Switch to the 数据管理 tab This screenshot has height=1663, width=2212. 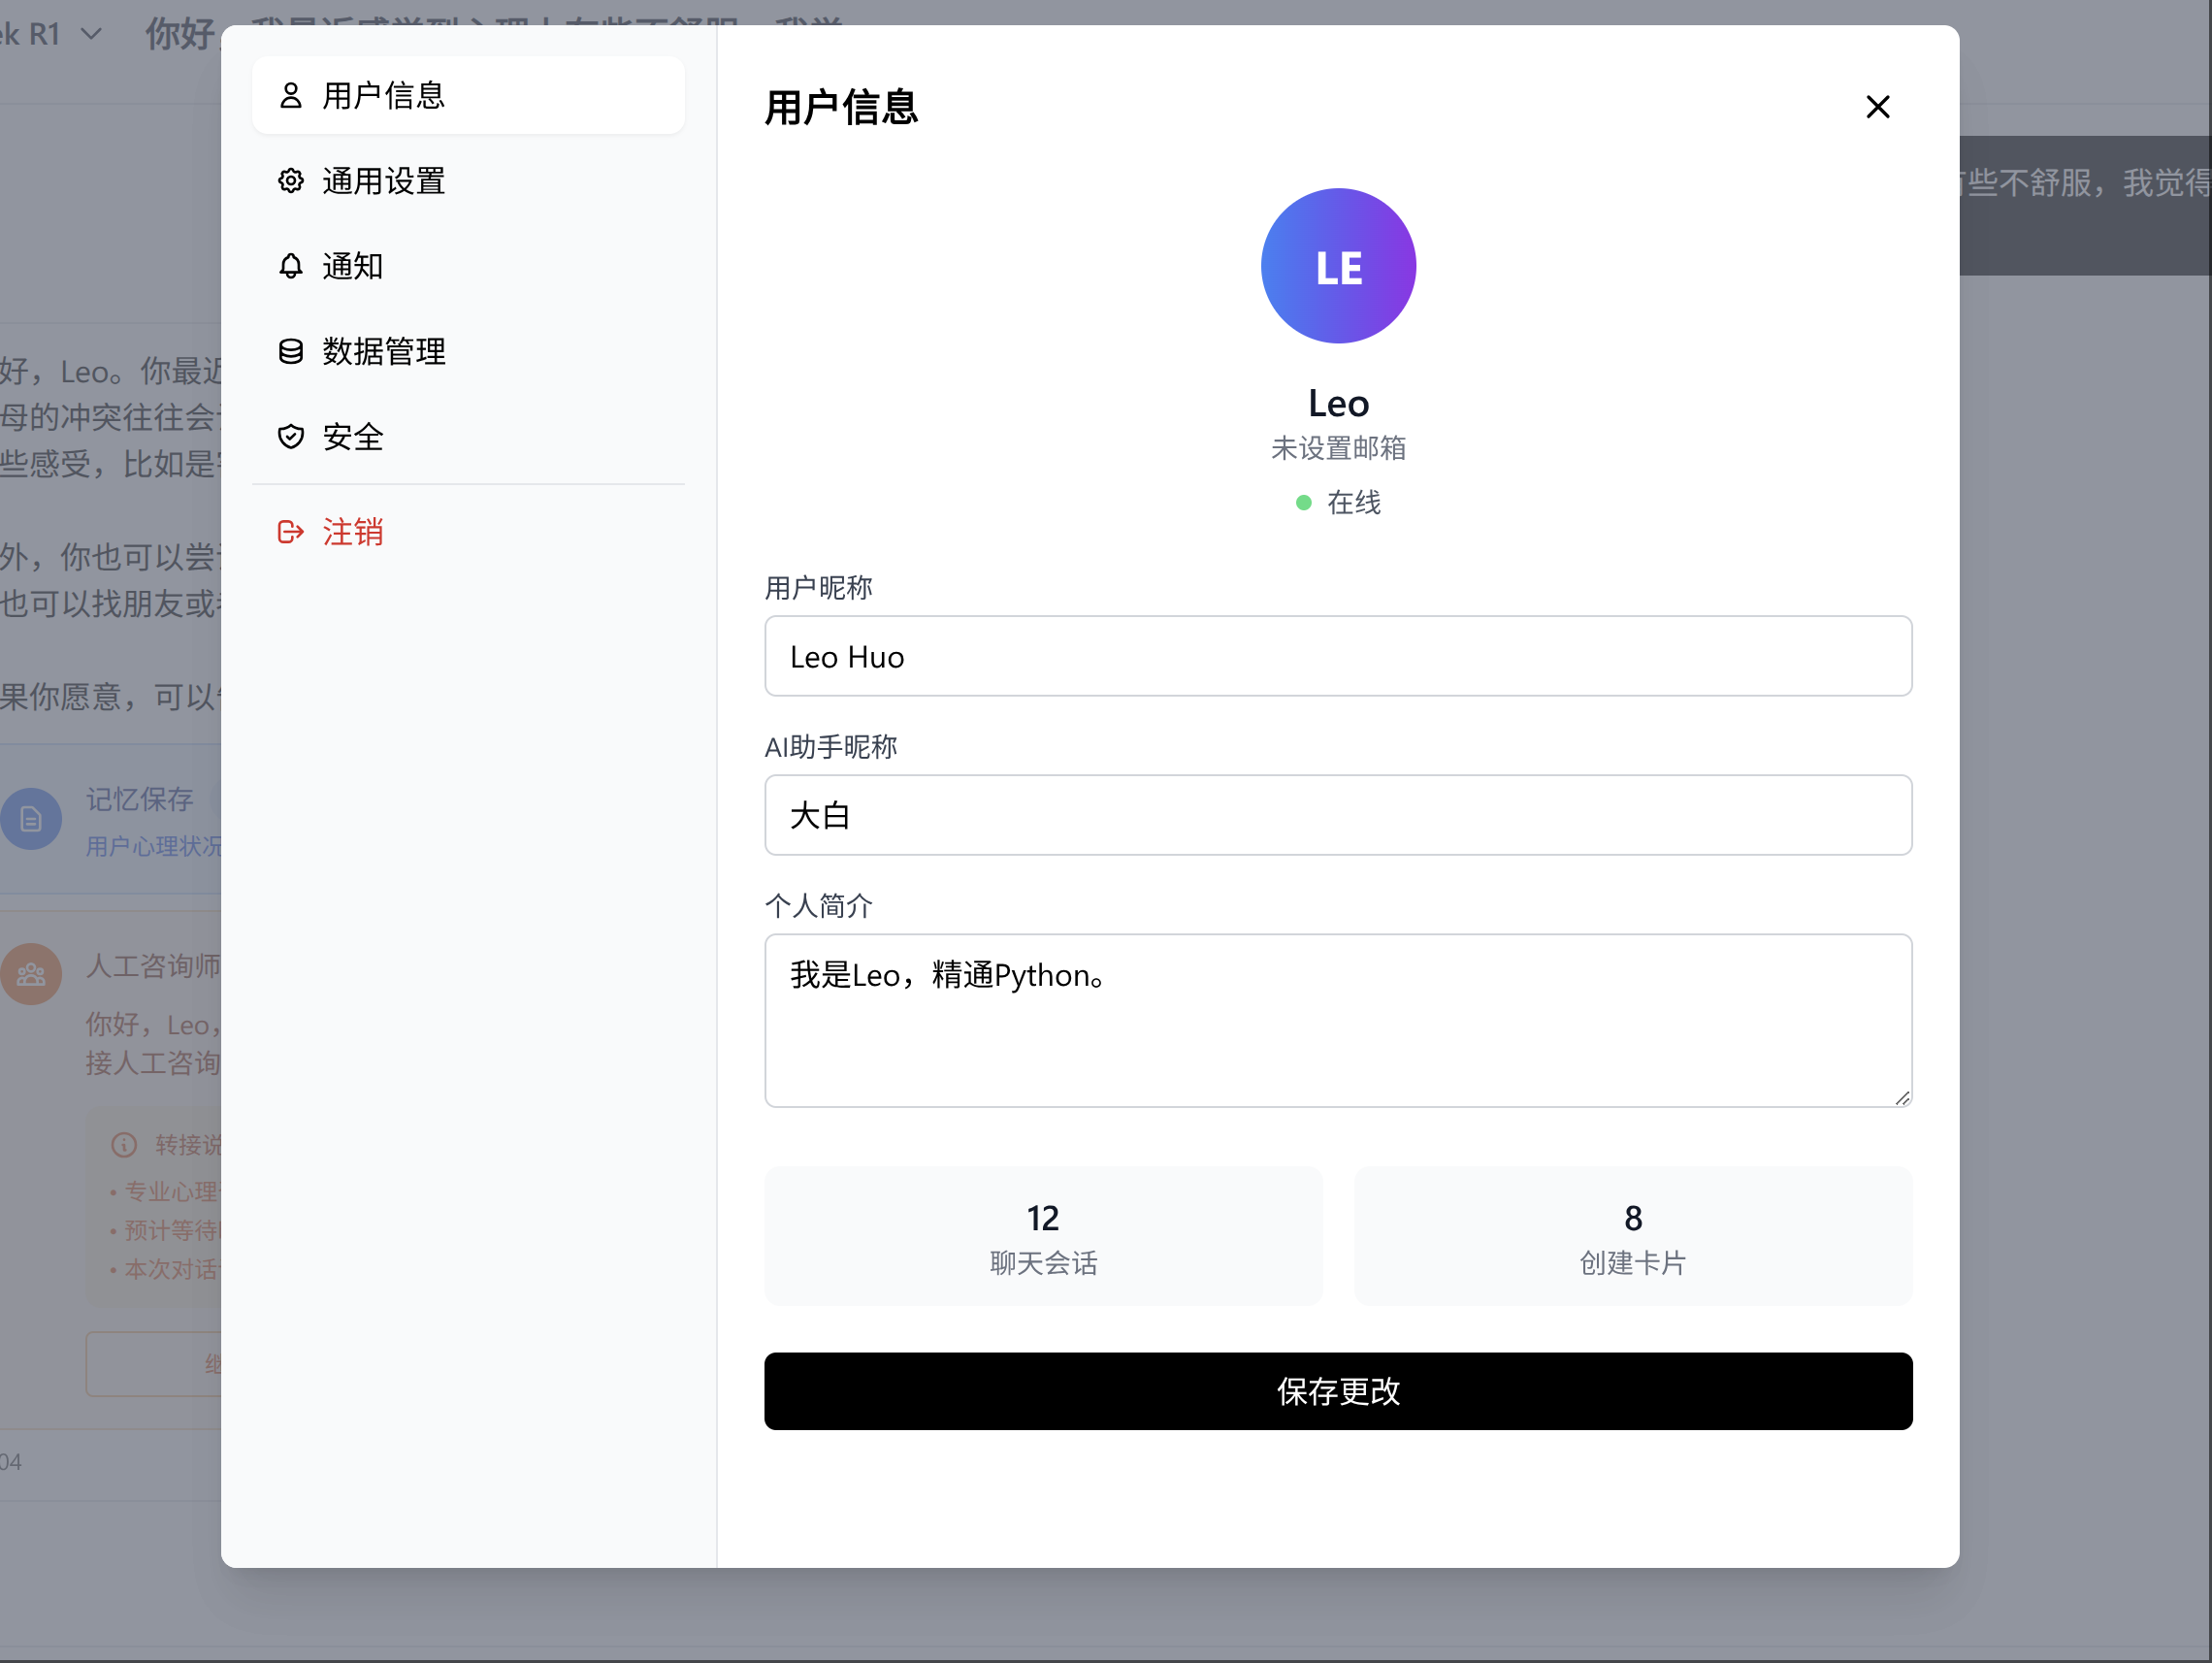click(x=384, y=351)
